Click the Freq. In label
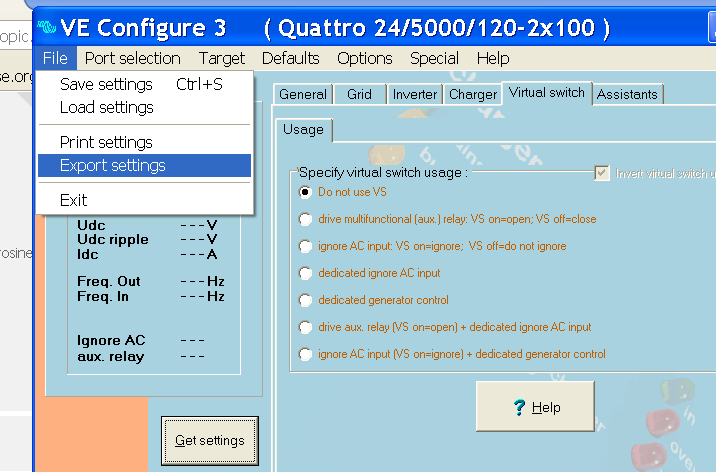Screen dimensions: 716x474 103,297
